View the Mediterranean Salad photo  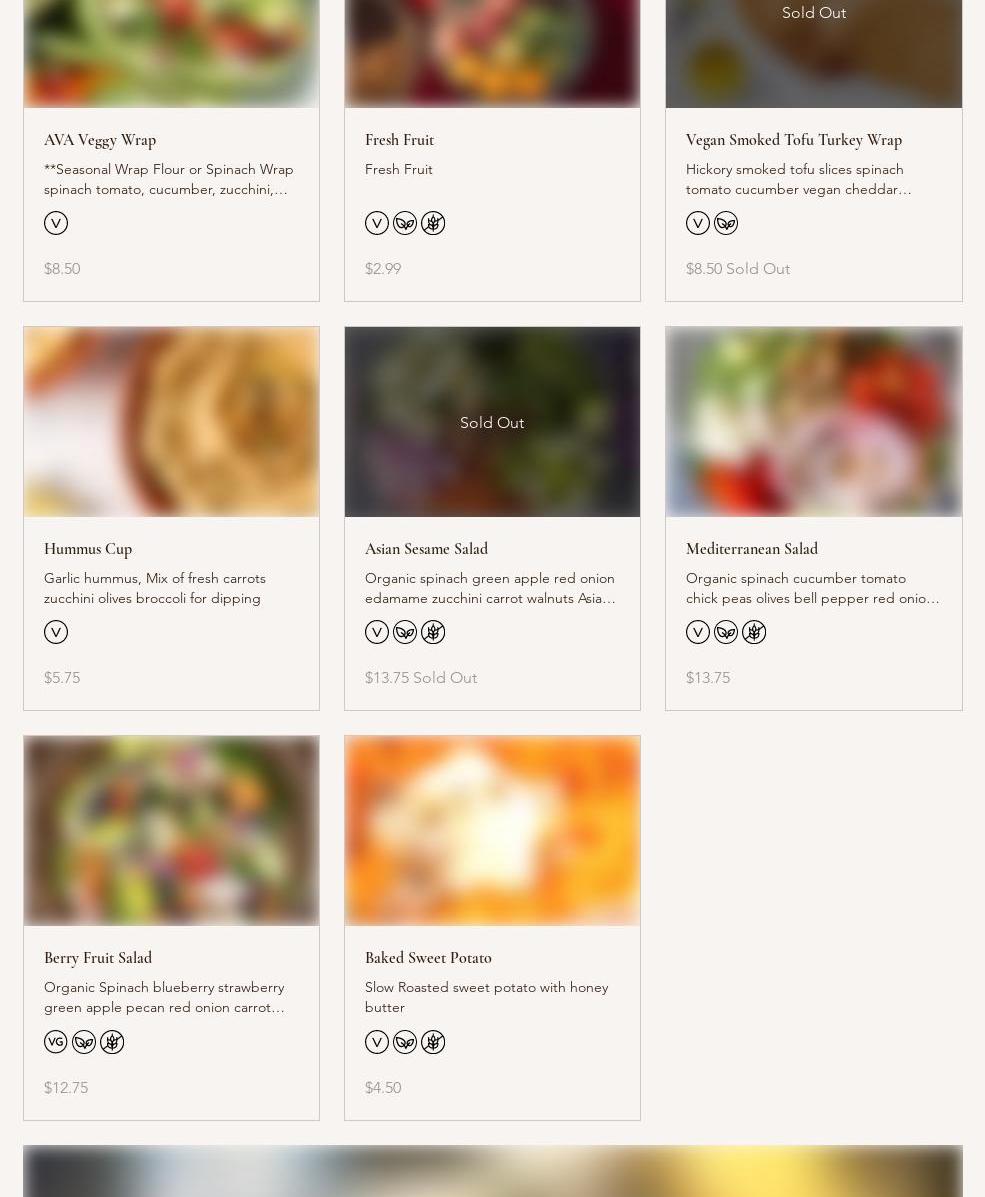pyautogui.click(x=814, y=422)
